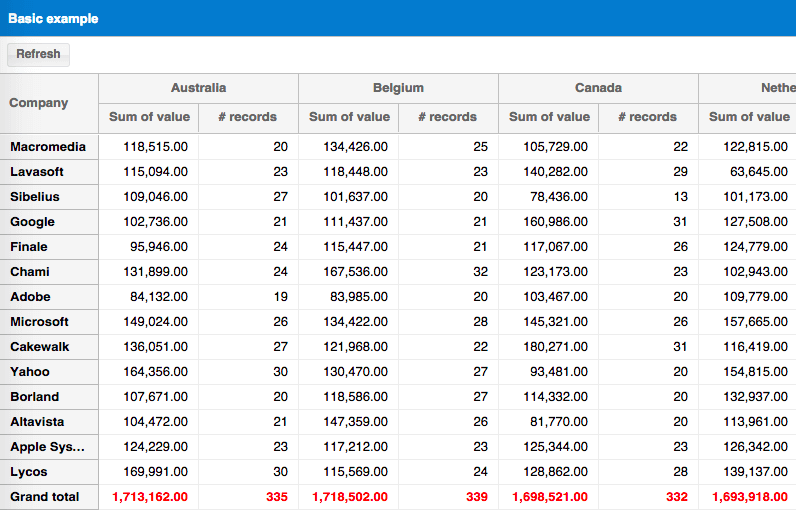Image resolution: width=796 pixels, height=510 pixels.
Task: Click cell 140,282.00 in Lavasoft row
Action: point(549,172)
